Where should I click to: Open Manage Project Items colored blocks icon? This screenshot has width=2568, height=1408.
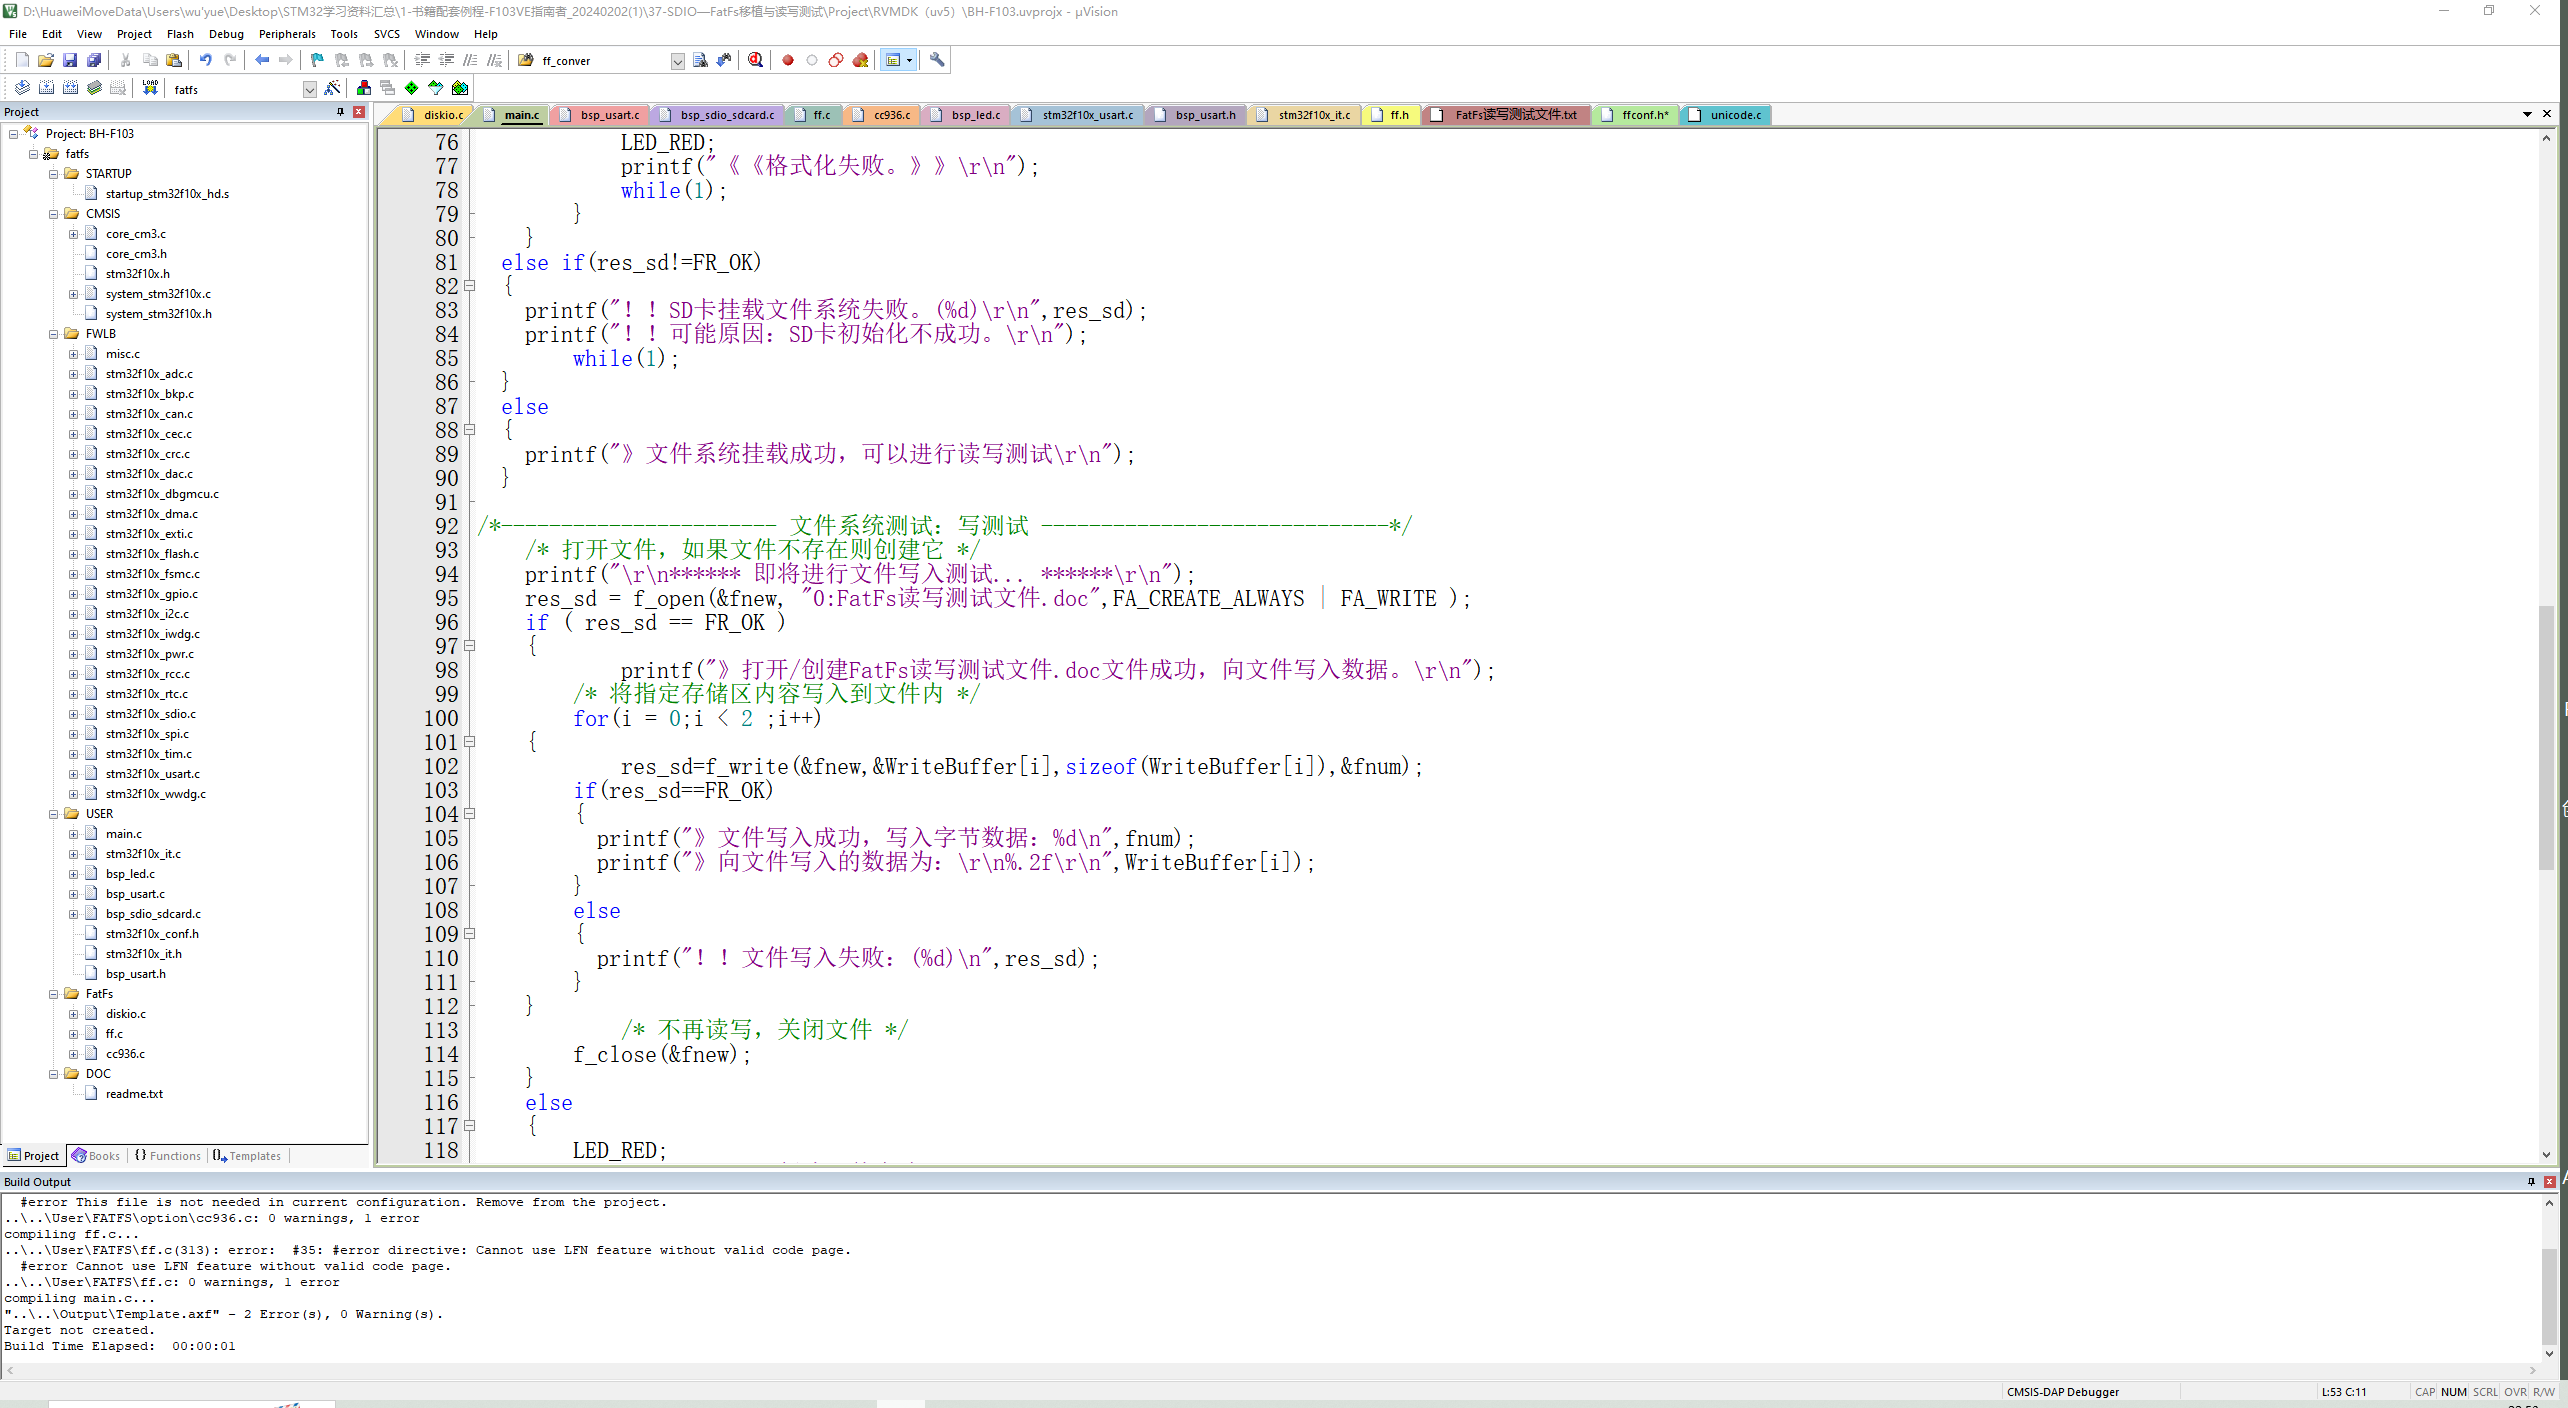364,88
